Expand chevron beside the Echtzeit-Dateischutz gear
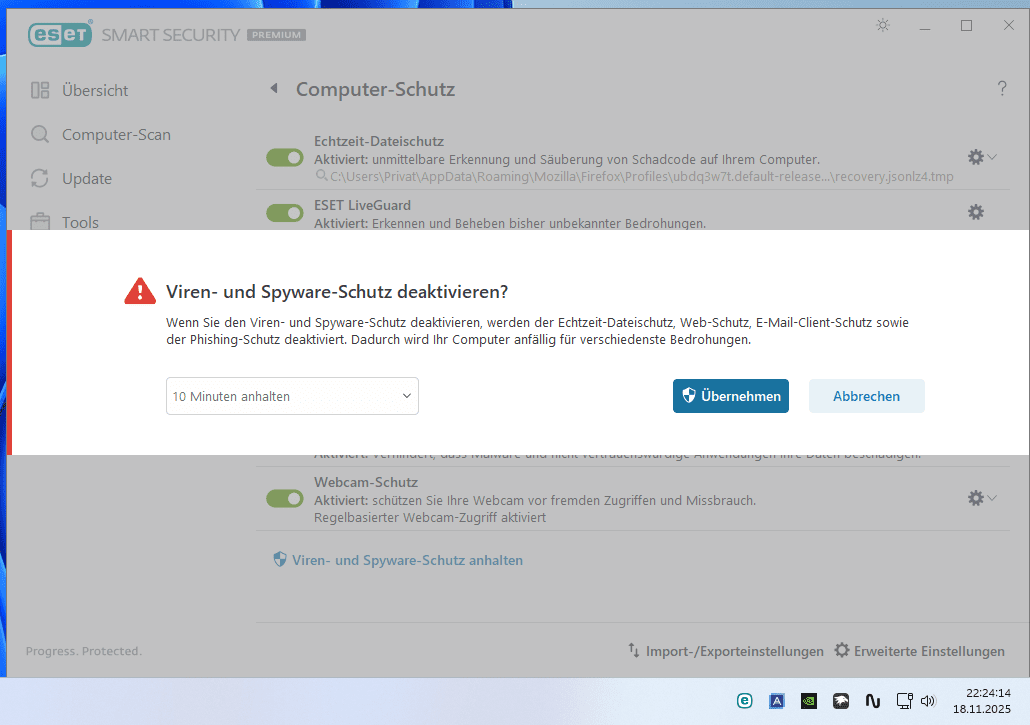This screenshot has width=1030, height=725. coord(992,157)
